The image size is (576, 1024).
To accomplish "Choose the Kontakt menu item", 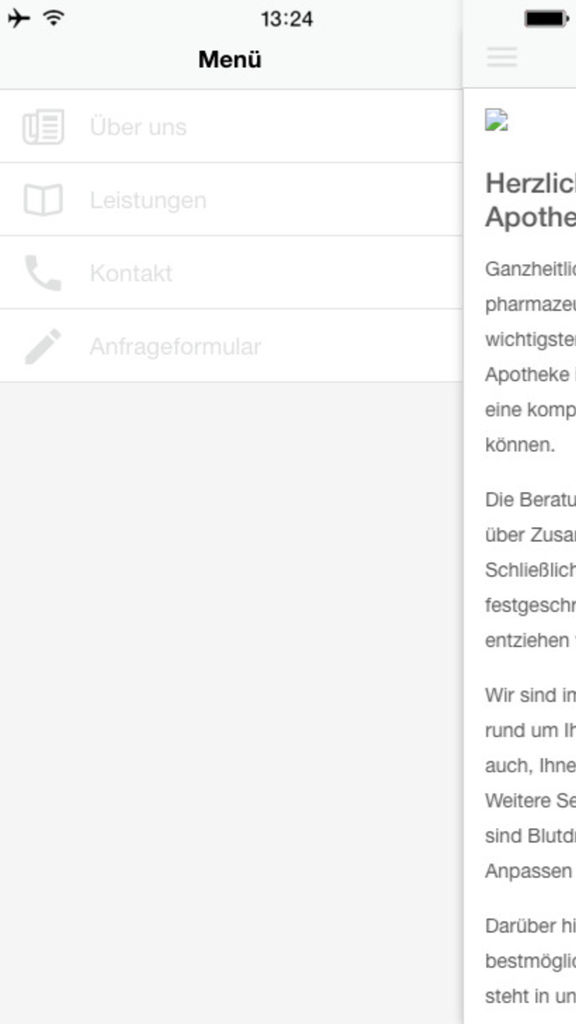I will point(231,272).
